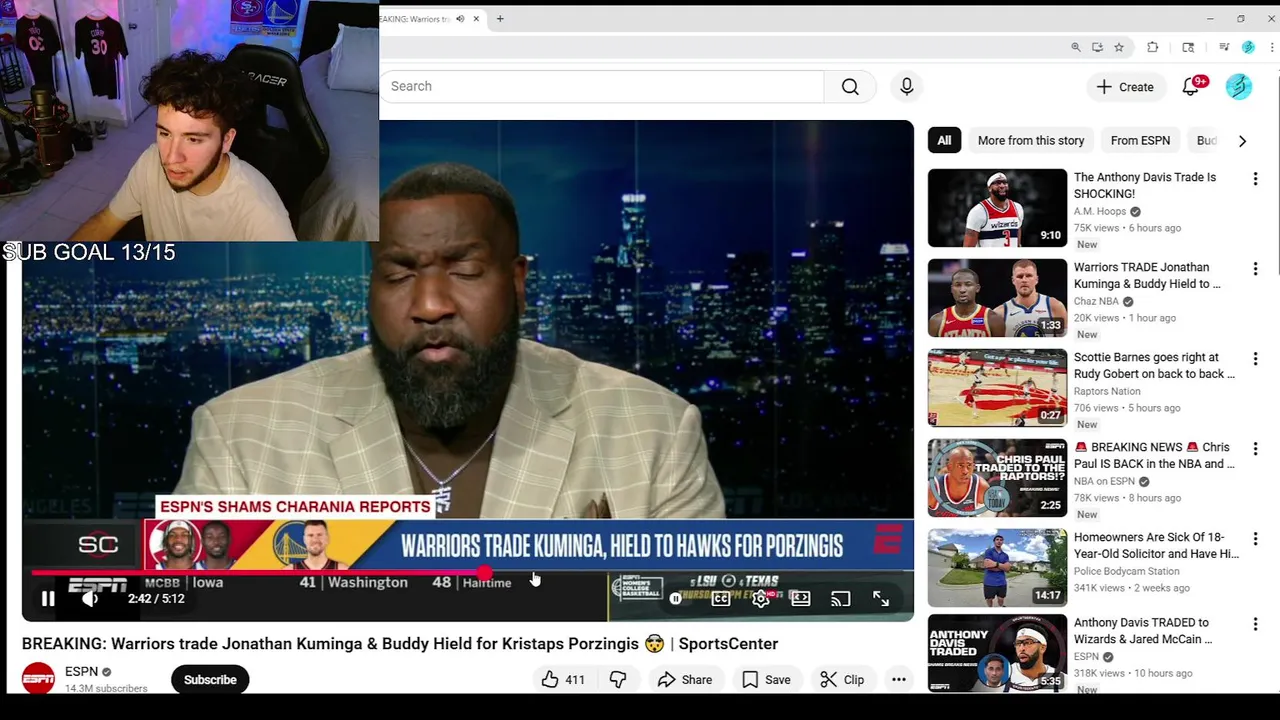Image resolution: width=1280 pixels, height=720 pixels.
Task: Open the Scottie Barnes Raptors Nation thumbnail
Action: click(997, 388)
